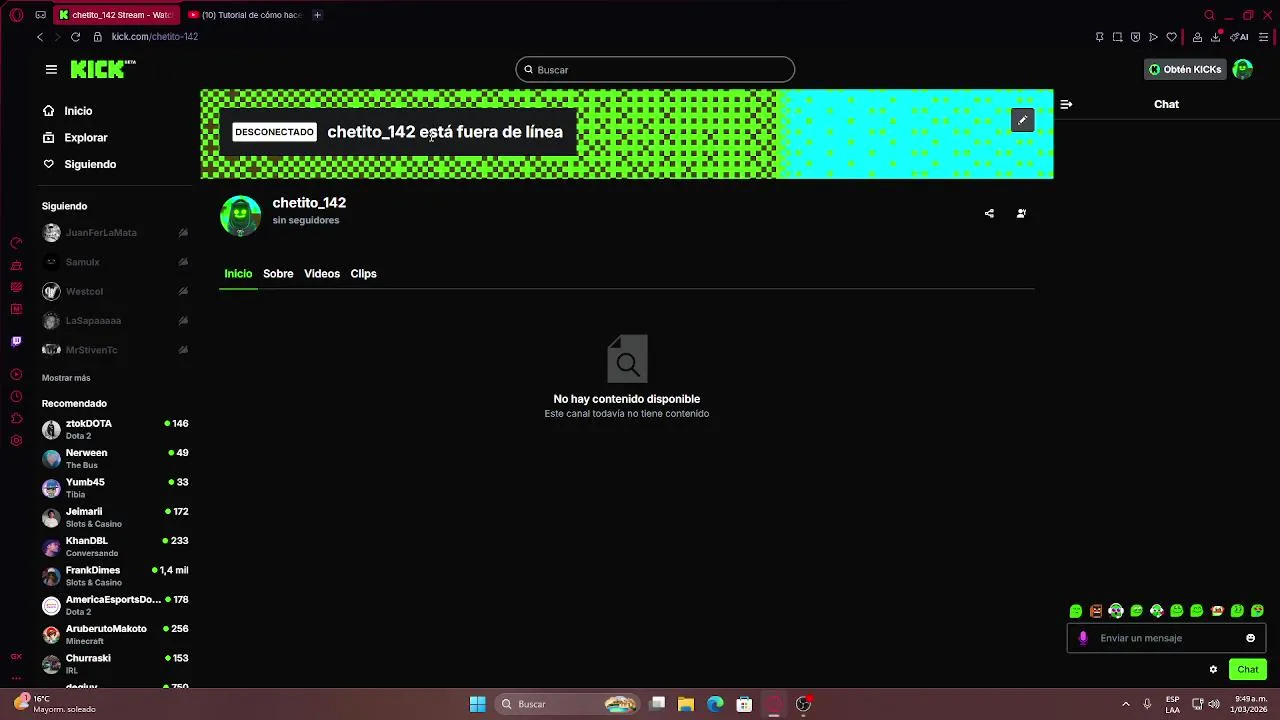The image size is (1280, 720).
Task: Open the emoji picker in chat input
Action: [x=1250, y=638]
